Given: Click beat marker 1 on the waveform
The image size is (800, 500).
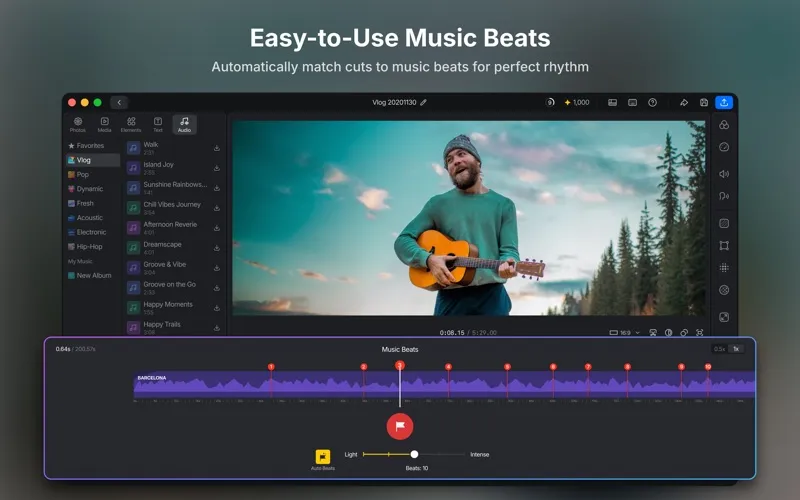Looking at the screenshot, I should (x=271, y=367).
